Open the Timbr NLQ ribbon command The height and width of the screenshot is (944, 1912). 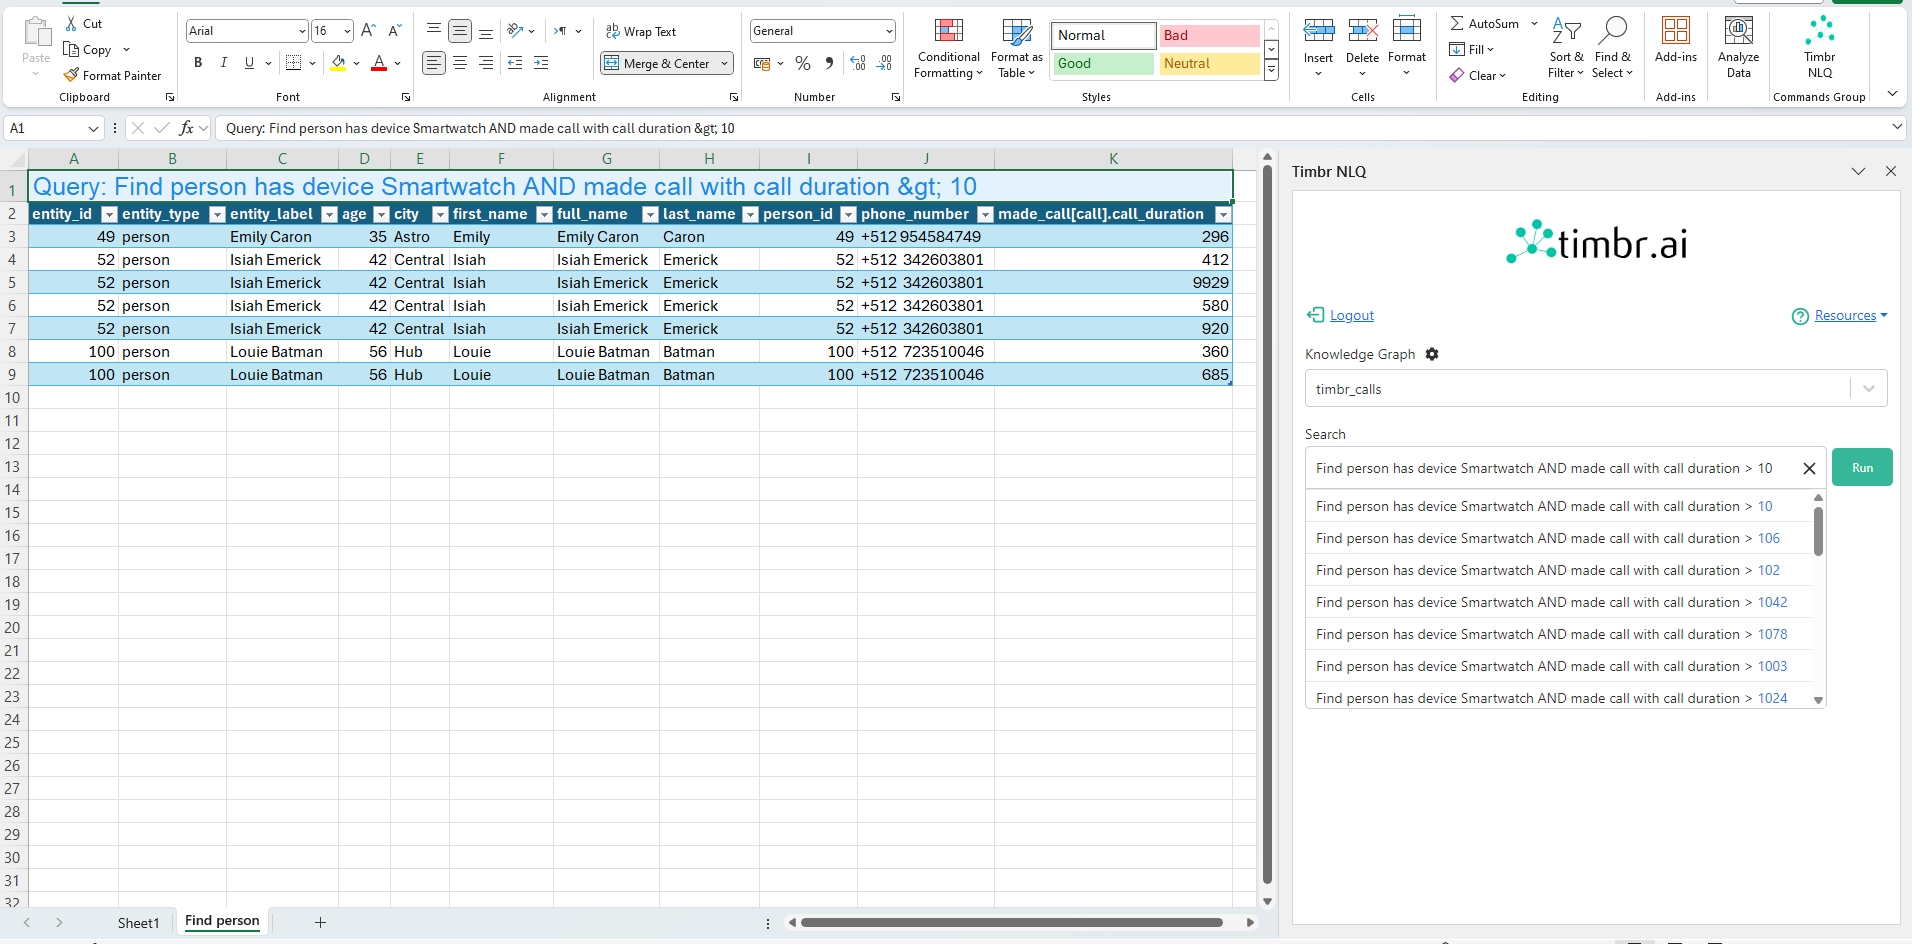[1819, 47]
